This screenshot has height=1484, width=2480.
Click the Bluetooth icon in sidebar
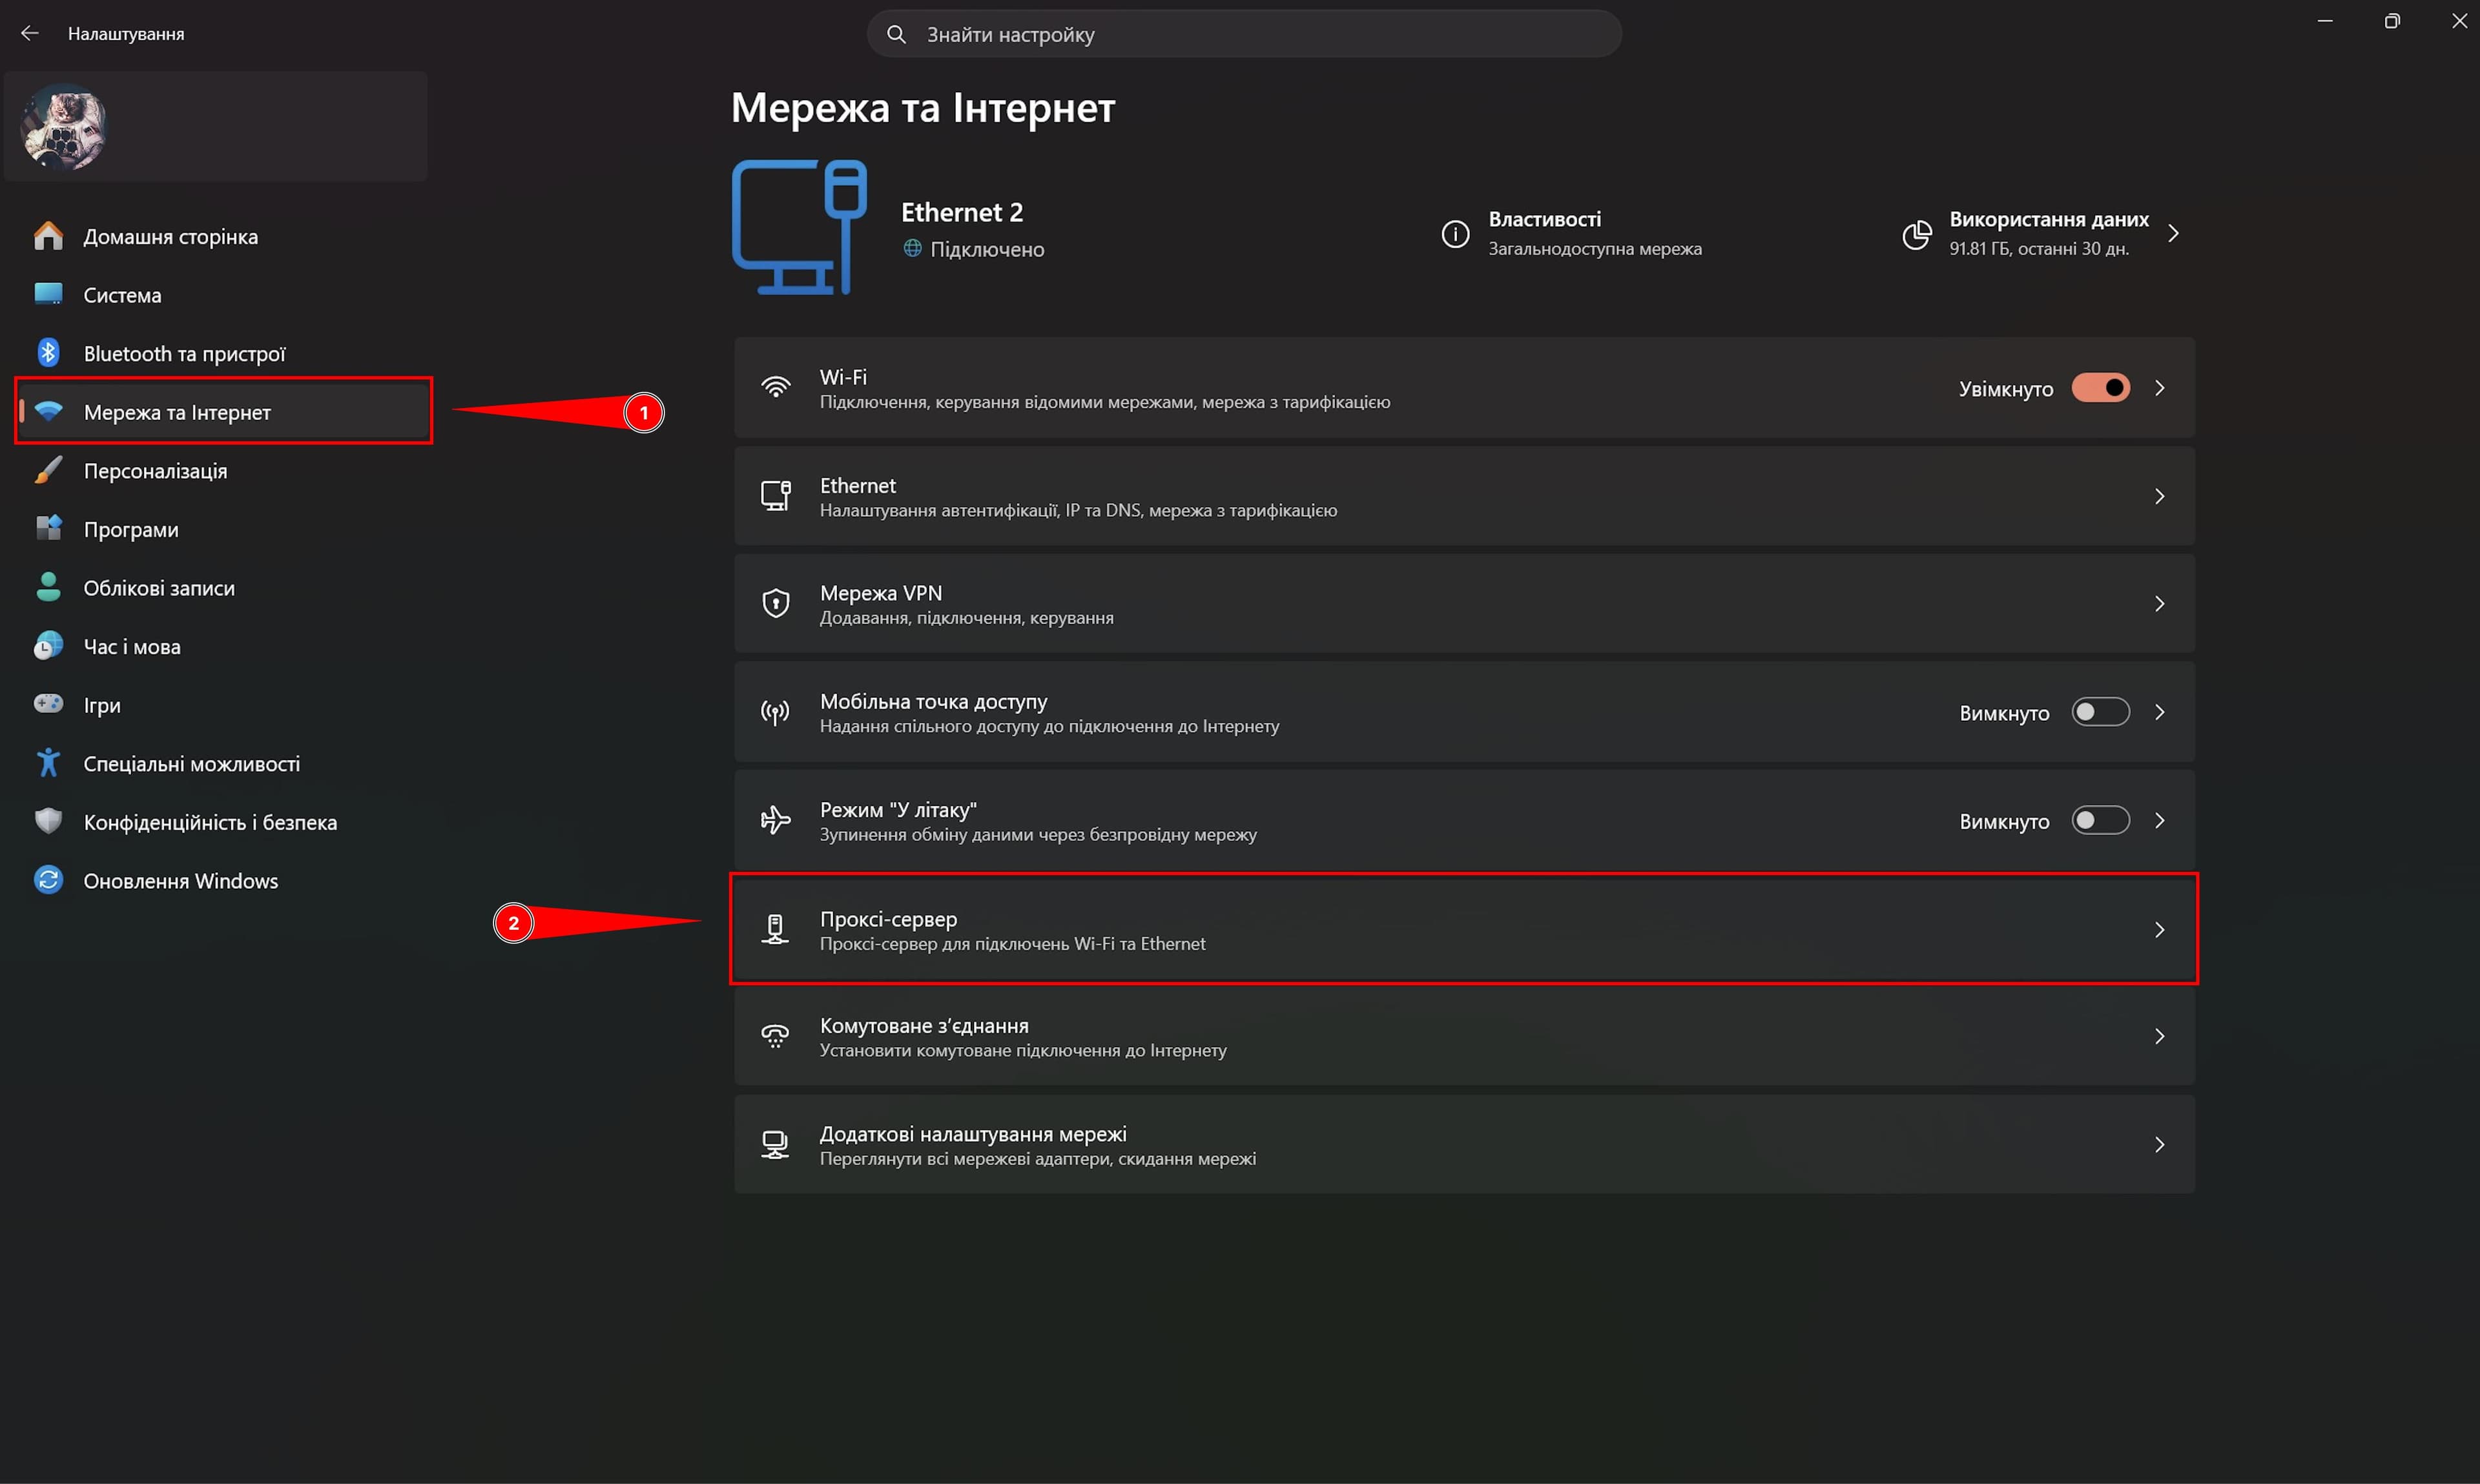click(48, 353)
